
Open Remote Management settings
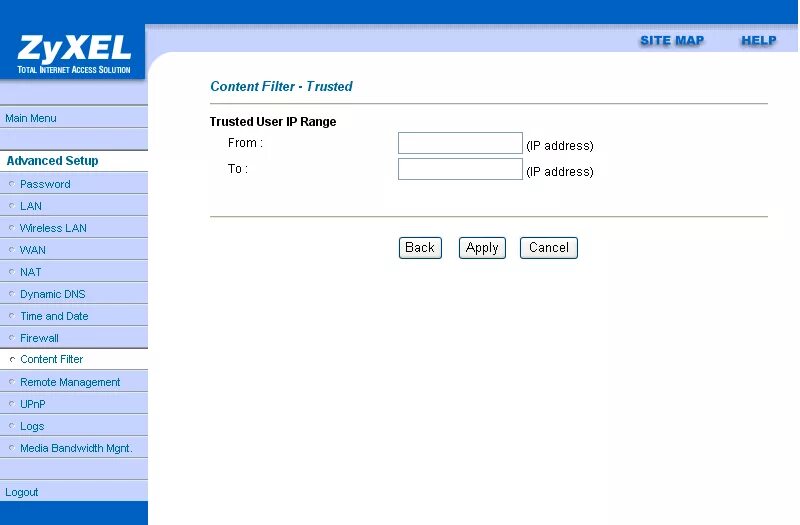point(70,382)
